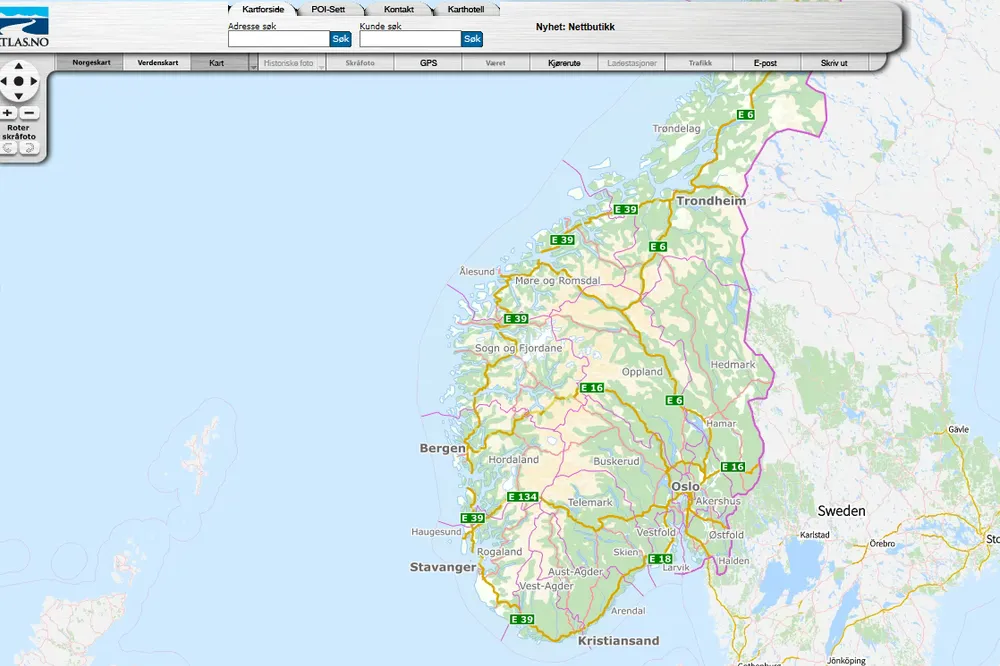1000x666 pixels.
Task: Pan the map left with arrow
Action: tap(5, 81)
